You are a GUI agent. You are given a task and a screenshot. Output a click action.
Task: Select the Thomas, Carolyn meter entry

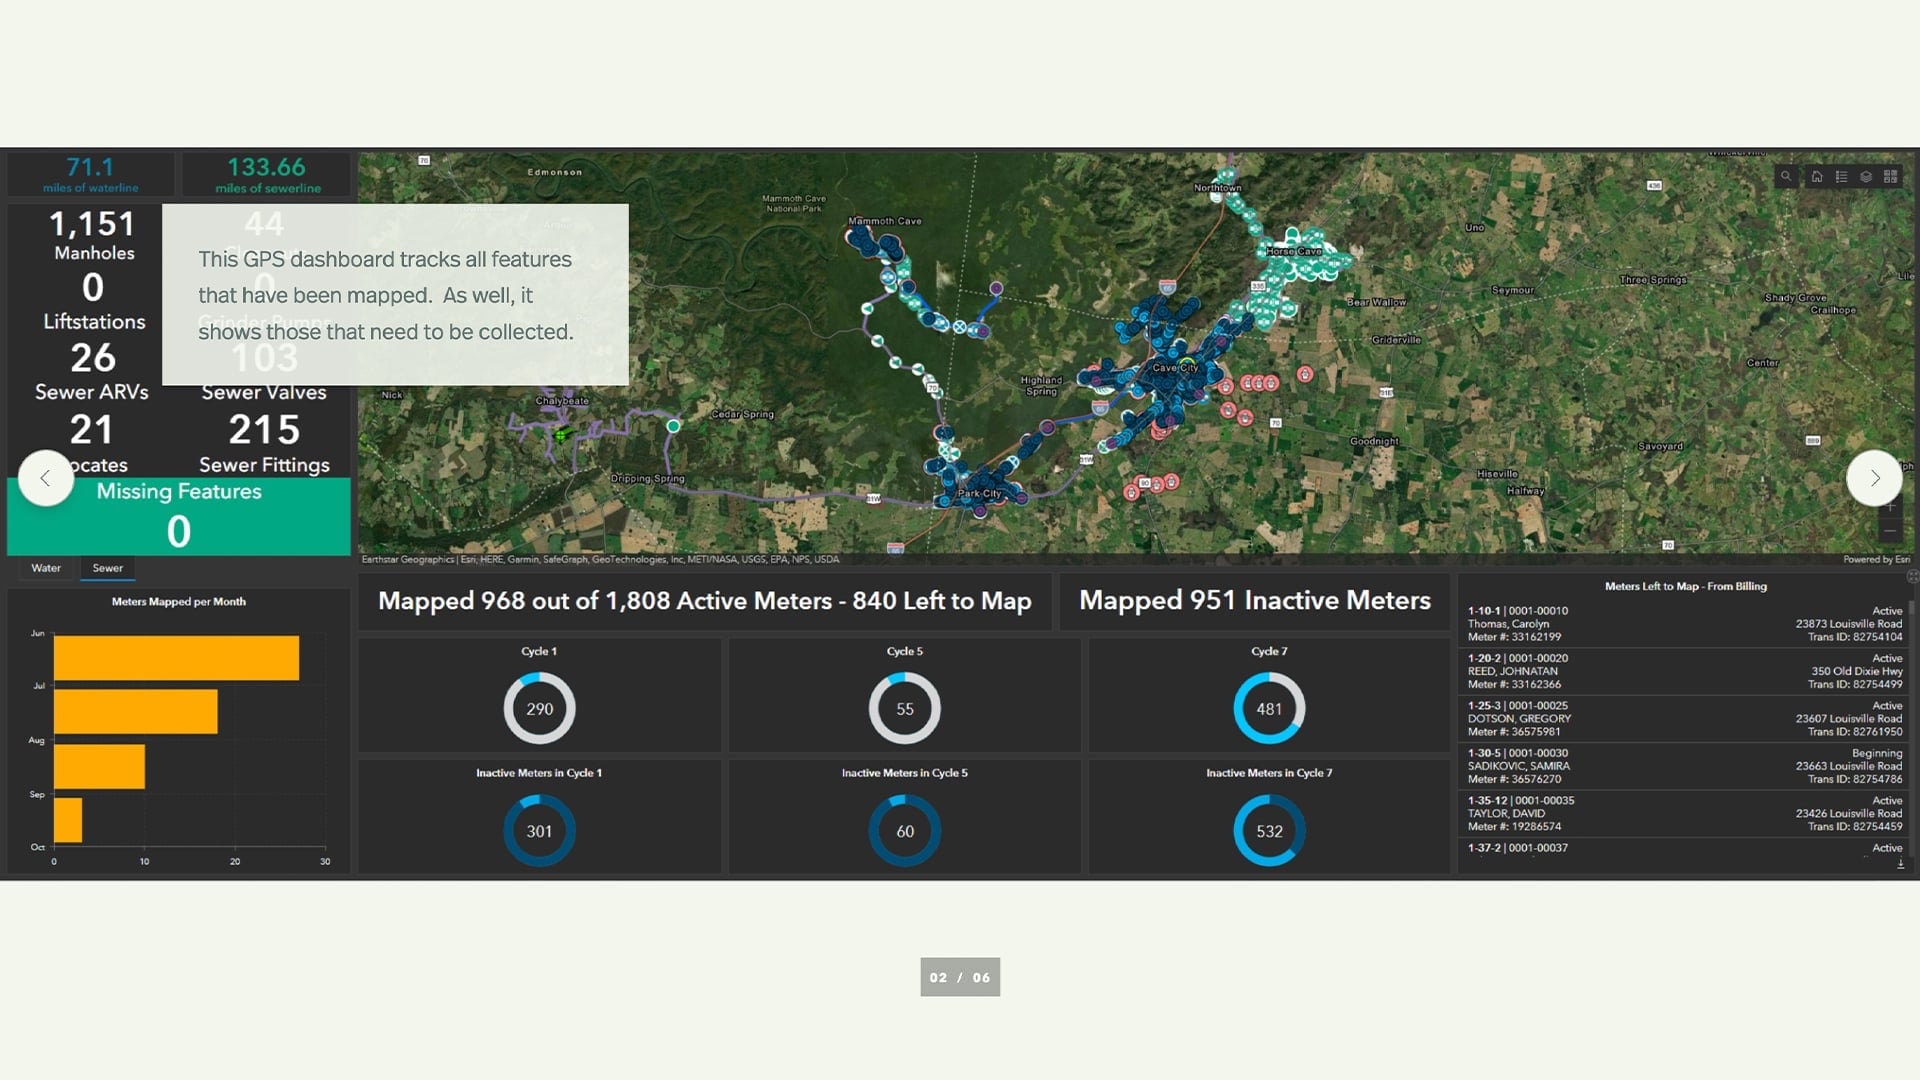[x=1685, y=624]
